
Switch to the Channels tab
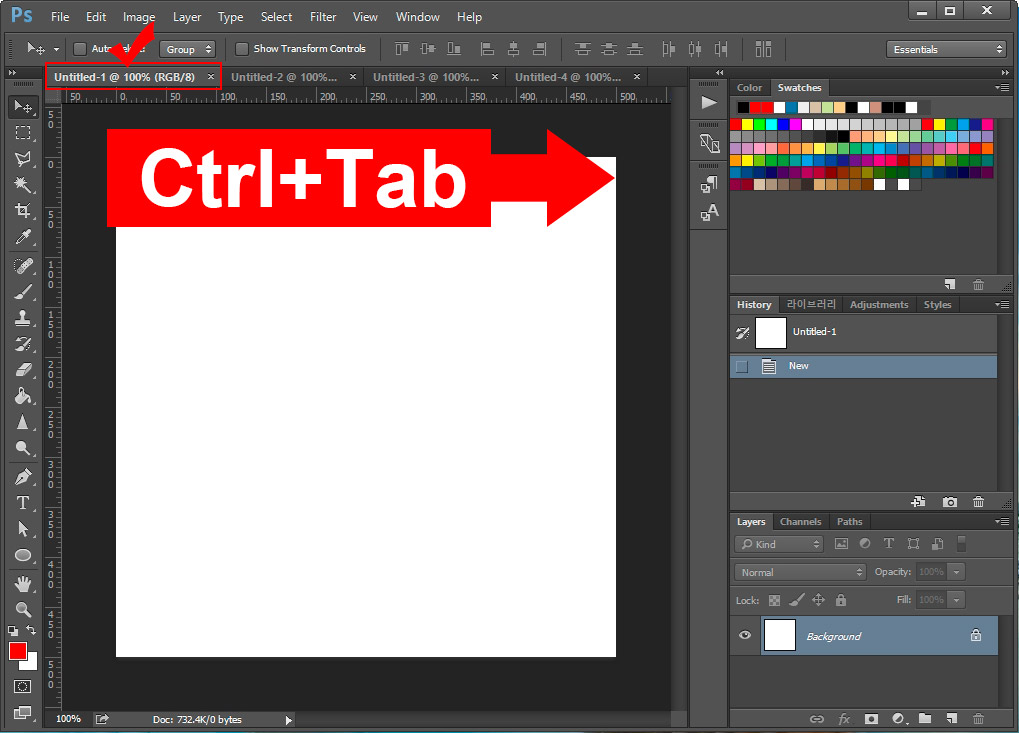coord(801,522)
